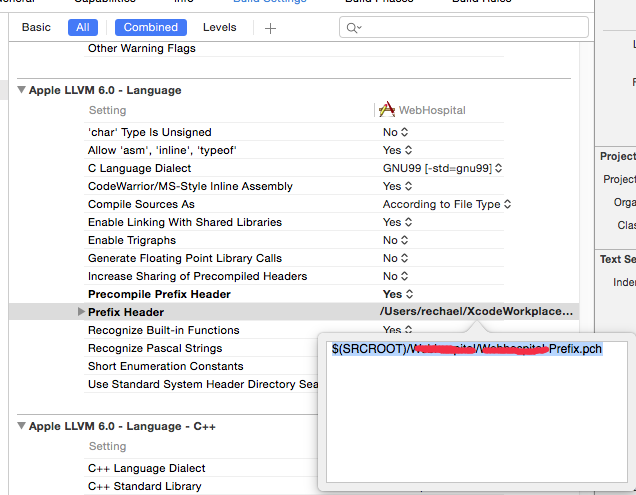Select Increase Sharing of Precompiled Headers setting
Viewport: 636px width, 495px height.
point(198,276)
